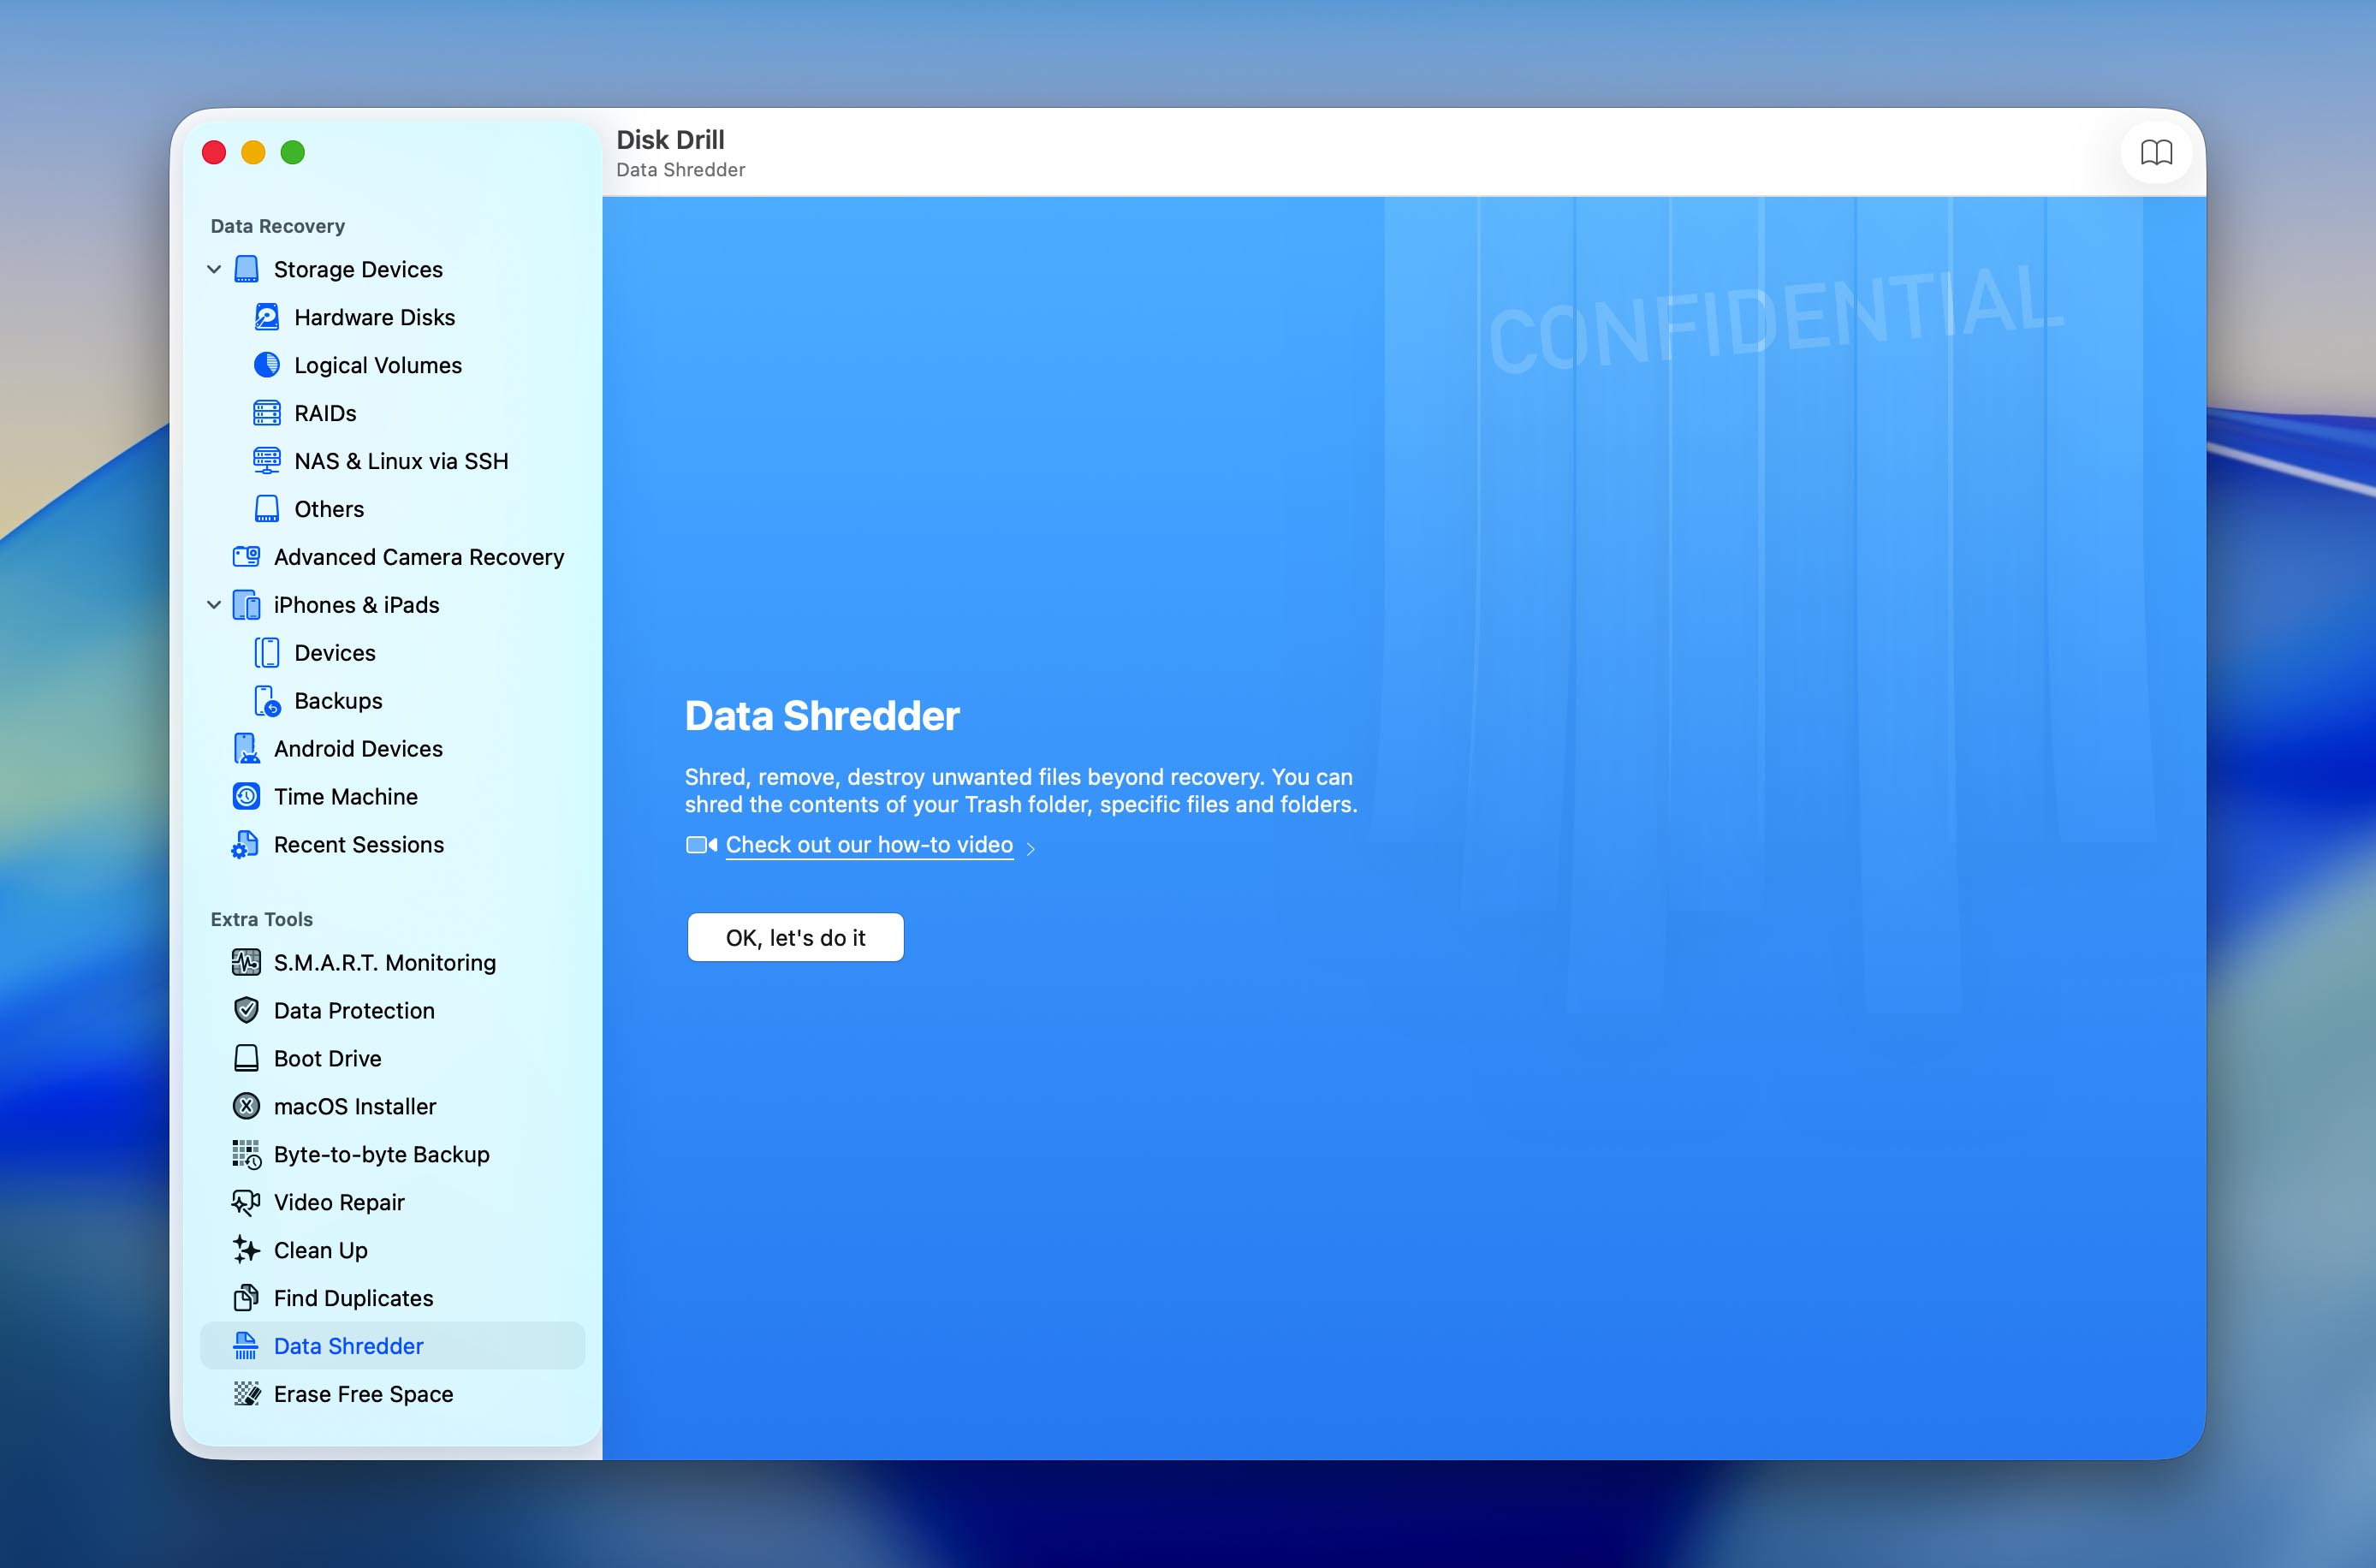Image resolution: width=2376 pixels, height=1568 pixels.
Task: Click the Hardware Disks icon
Action: pos(267,317)
